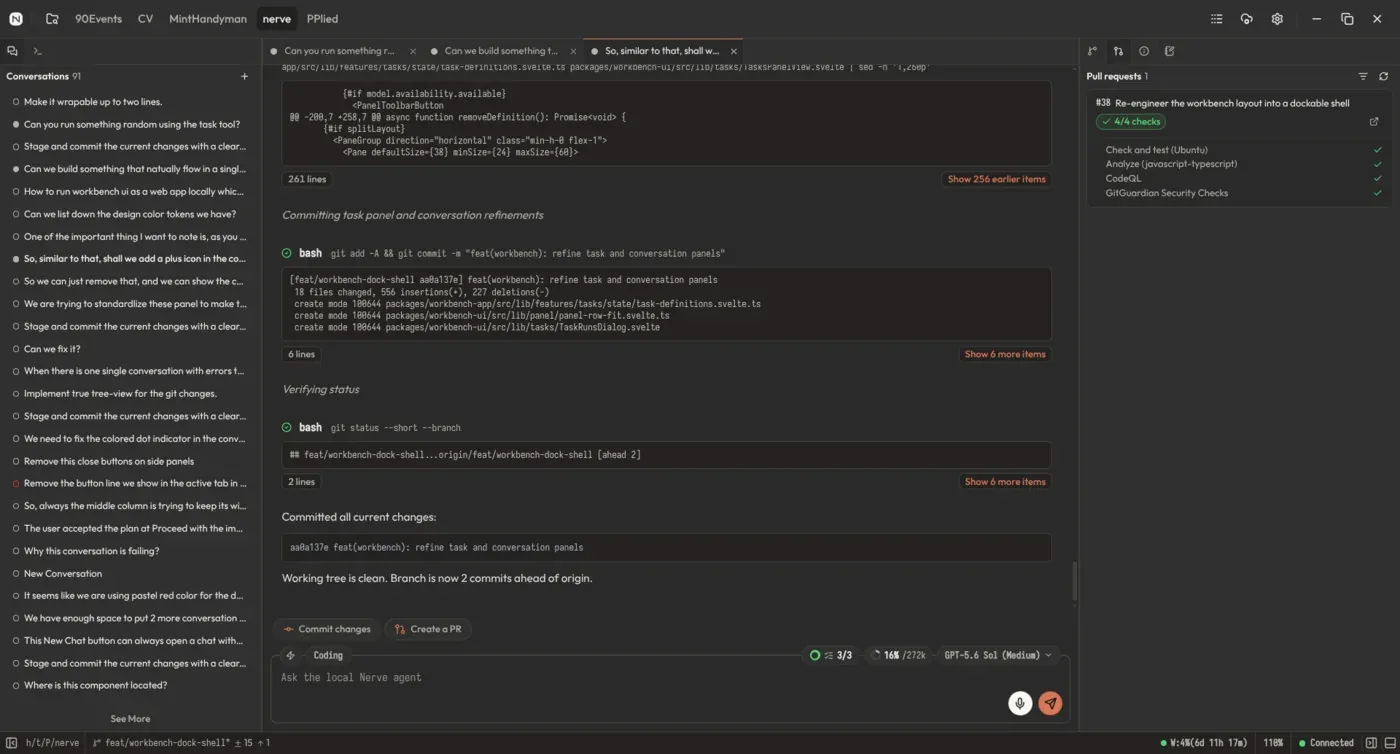Expand the '2 lines' output block
This screenshot has width=1400, height=754.
pyautogui.click(x=301, y=482)
